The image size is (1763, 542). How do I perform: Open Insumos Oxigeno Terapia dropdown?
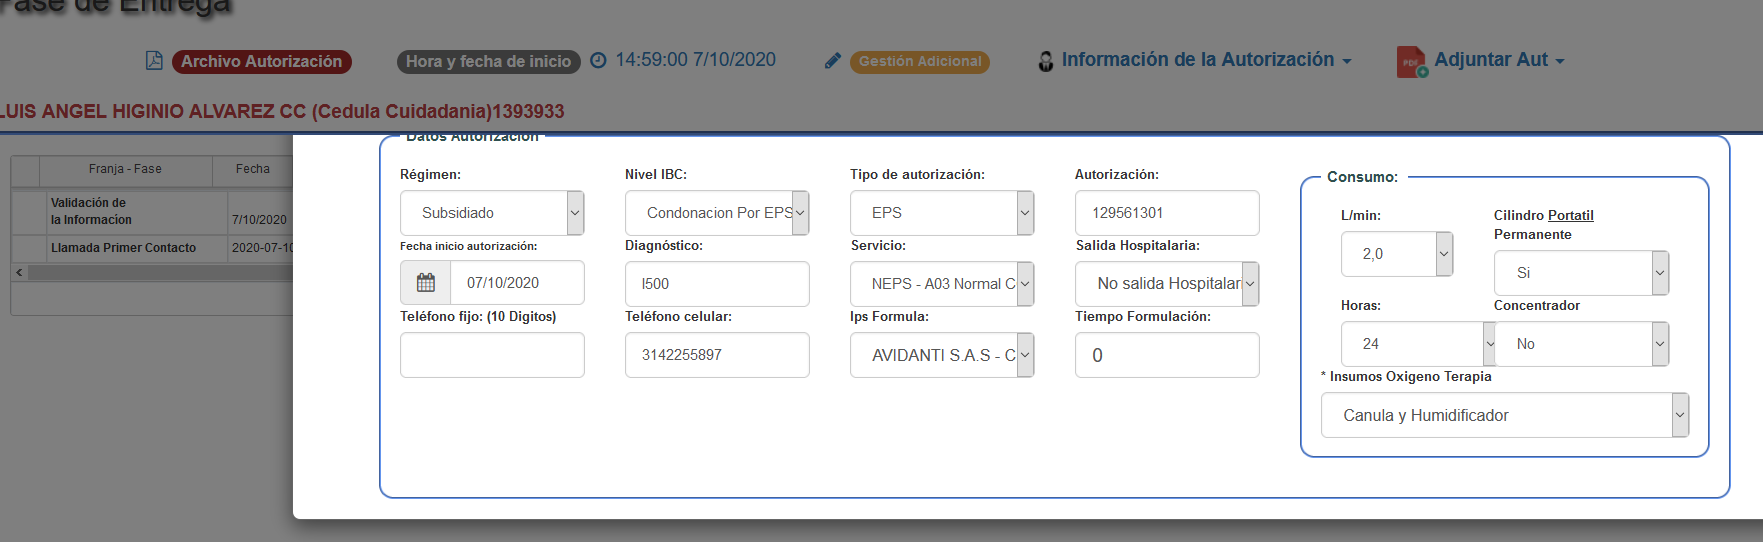click(1505, 415)
